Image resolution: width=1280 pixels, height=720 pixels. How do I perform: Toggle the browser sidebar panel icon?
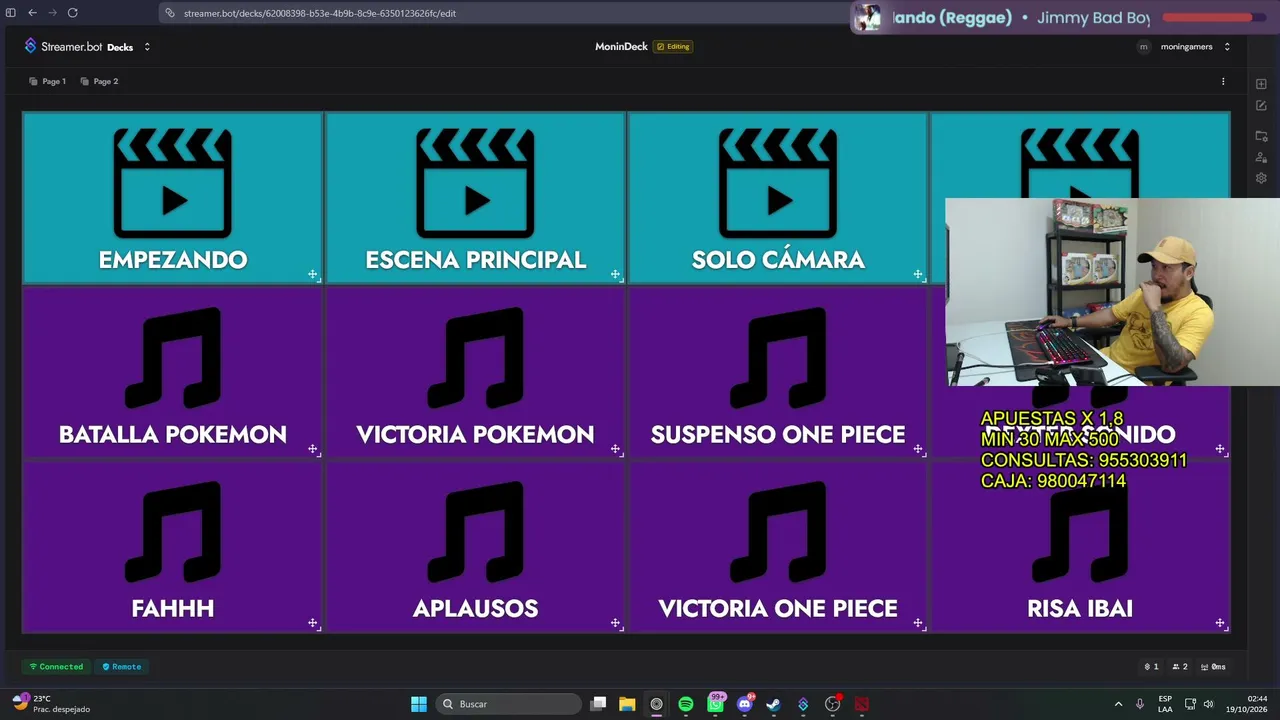[11, 13]
